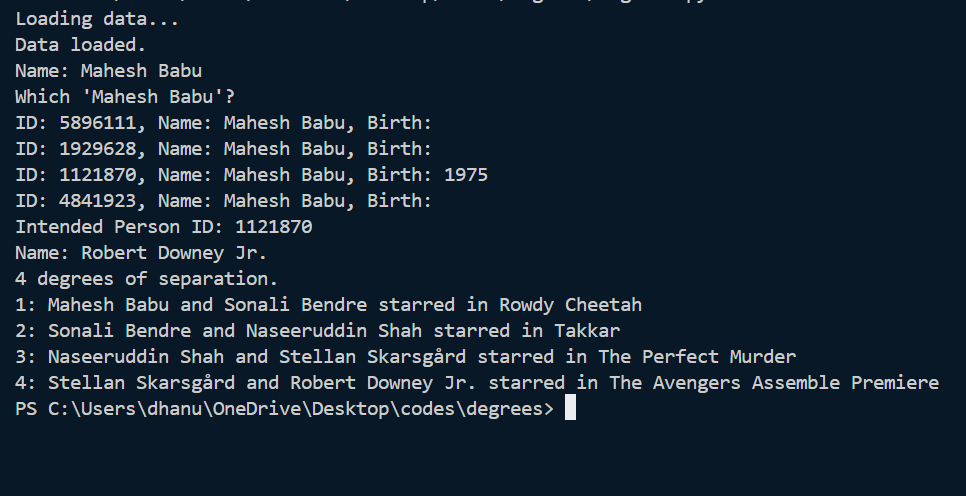Viewport: 966px width, 496px height.
Task: Click Sonali Bendre in step 1
Action: point(295,305)
